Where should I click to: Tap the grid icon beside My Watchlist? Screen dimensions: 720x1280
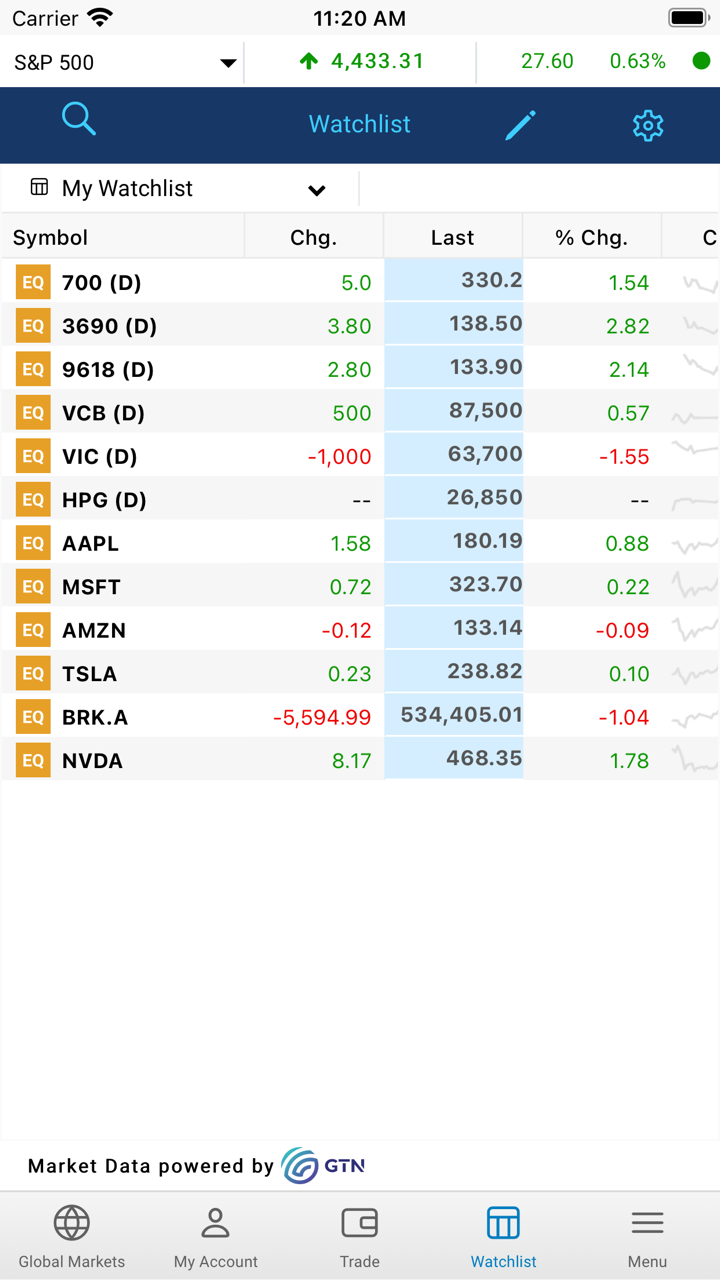coord(40,188)
